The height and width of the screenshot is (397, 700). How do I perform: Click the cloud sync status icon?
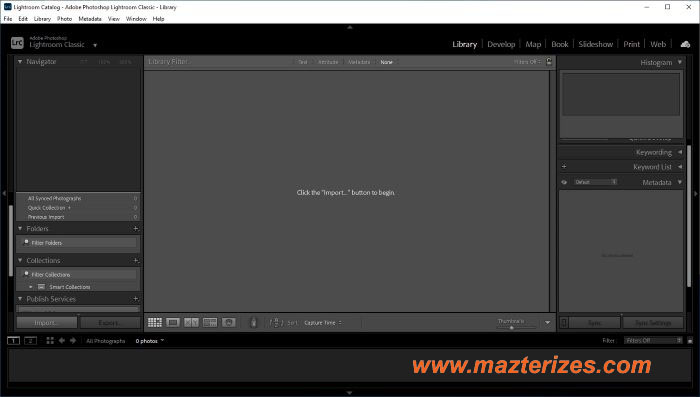tap(685, 44)
